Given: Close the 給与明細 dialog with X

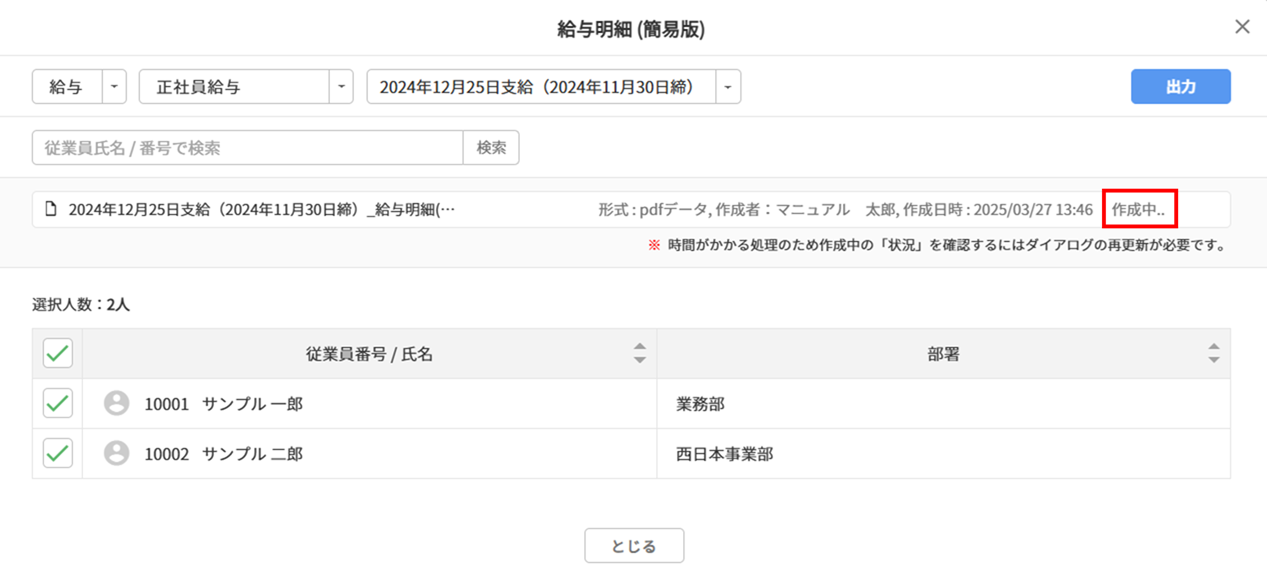Looking at the screenshot, I should coord(1242,27).
